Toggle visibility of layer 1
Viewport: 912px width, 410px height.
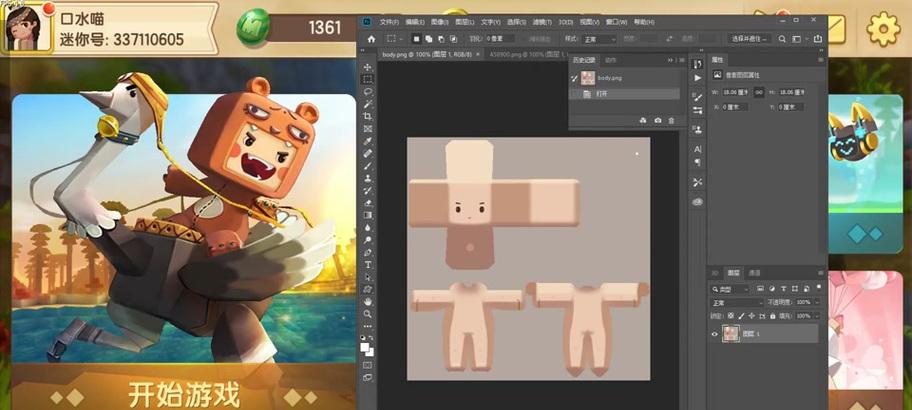[715, 334]
